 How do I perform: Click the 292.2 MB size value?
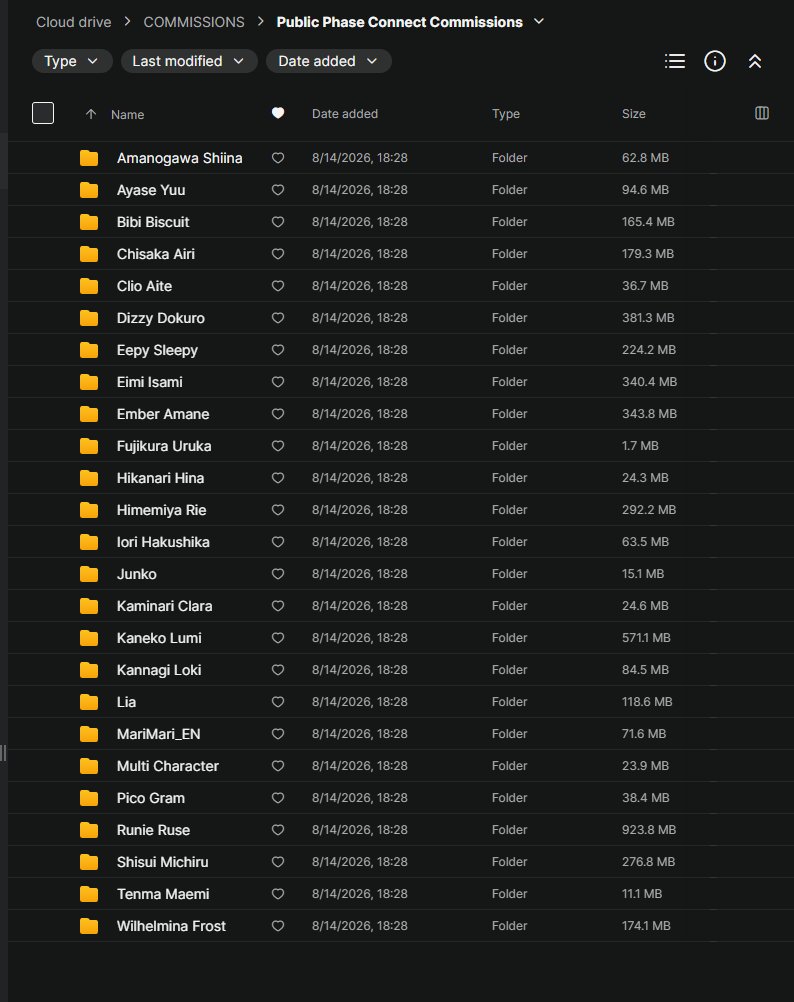[x=648, y=509]
